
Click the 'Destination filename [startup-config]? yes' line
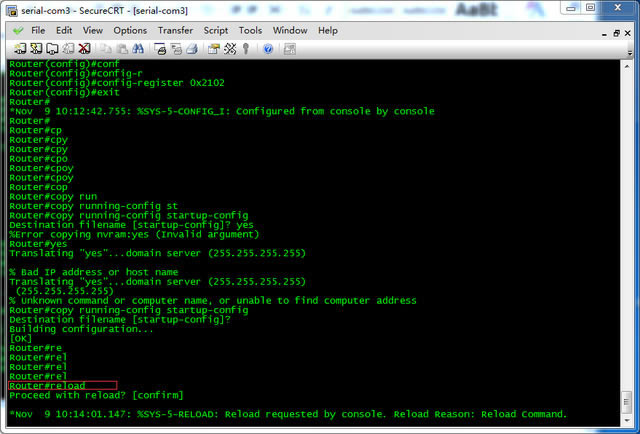coord(131,225)
